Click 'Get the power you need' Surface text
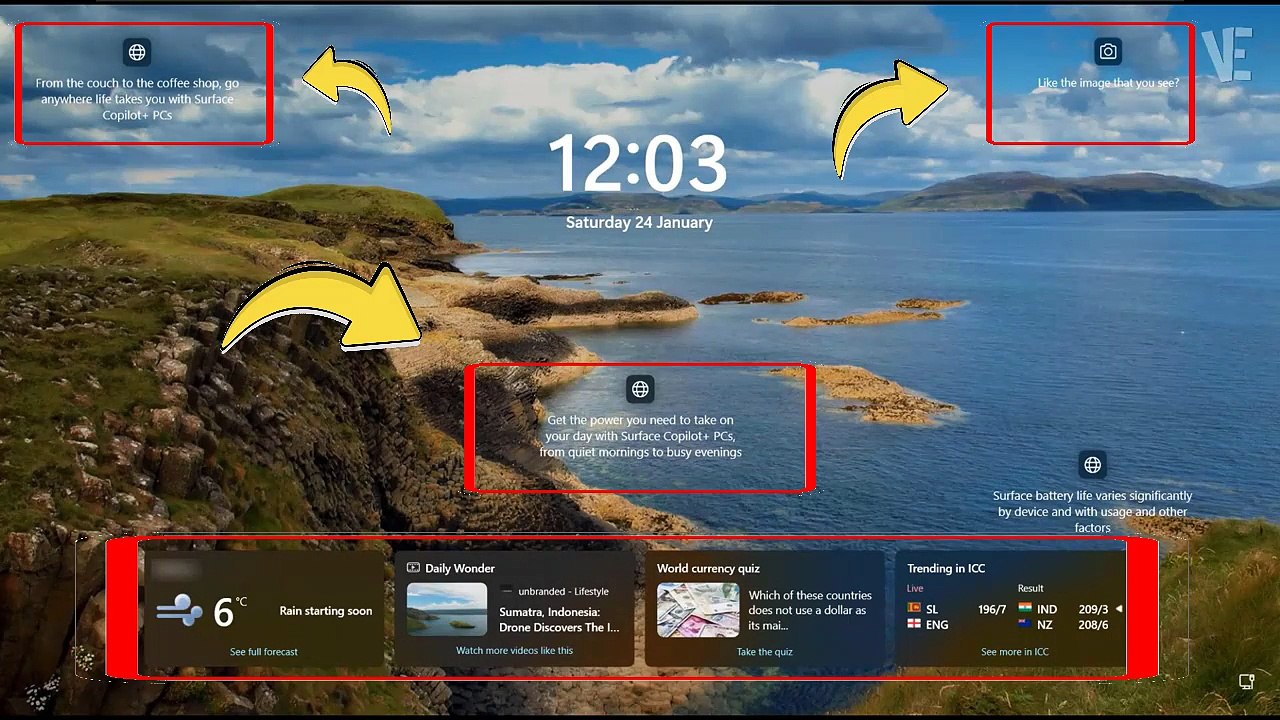The image size is (1280, 720). [640, 436]
